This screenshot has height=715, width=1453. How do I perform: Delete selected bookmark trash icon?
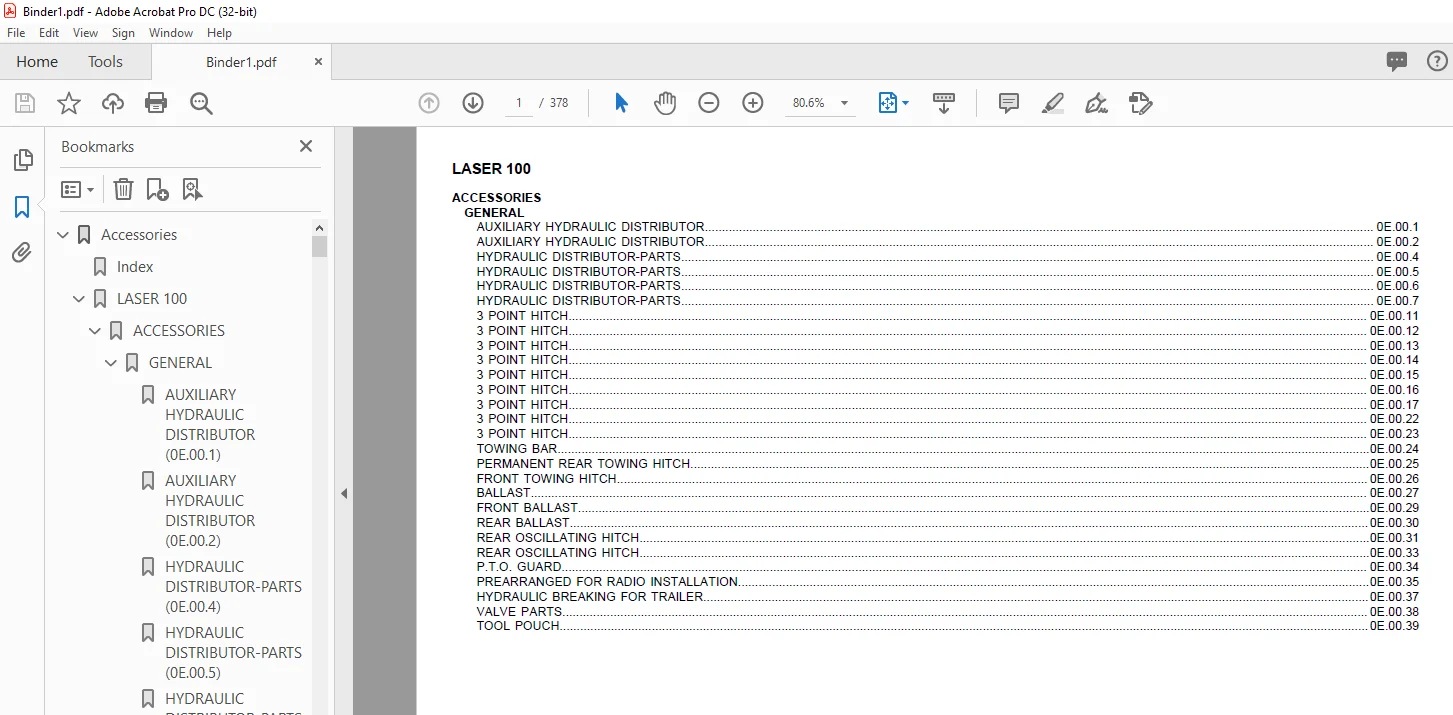pyautogui.click(x=123, y=189)
